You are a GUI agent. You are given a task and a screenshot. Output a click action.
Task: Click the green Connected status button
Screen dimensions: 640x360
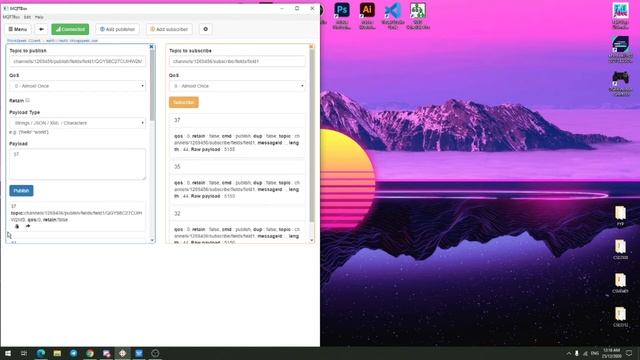[70, 29]
